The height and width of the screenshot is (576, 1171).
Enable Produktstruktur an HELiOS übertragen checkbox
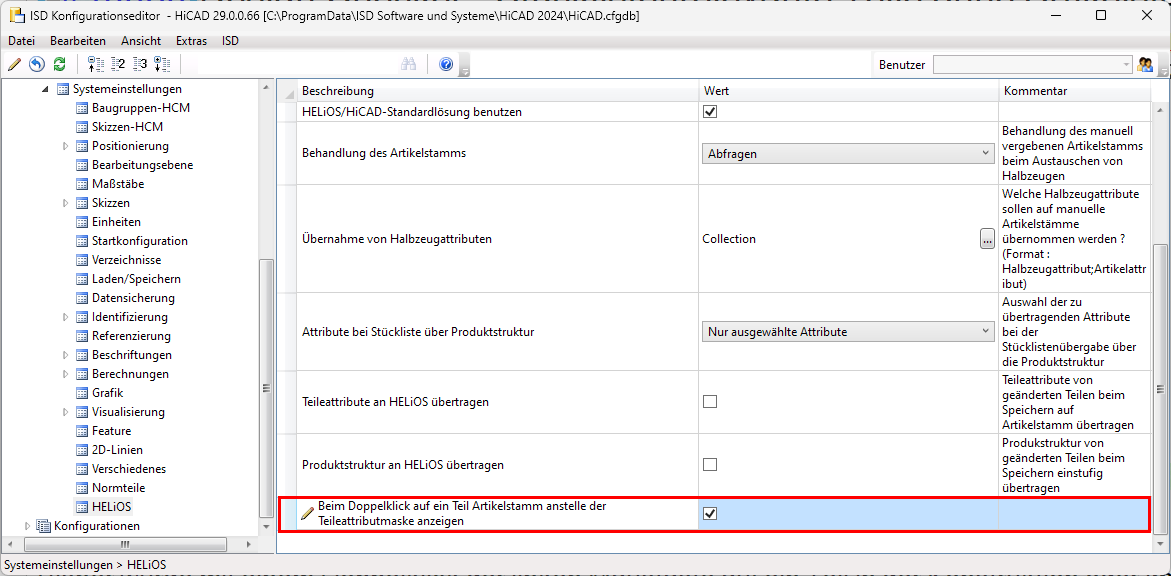click(x=710, y=465)
